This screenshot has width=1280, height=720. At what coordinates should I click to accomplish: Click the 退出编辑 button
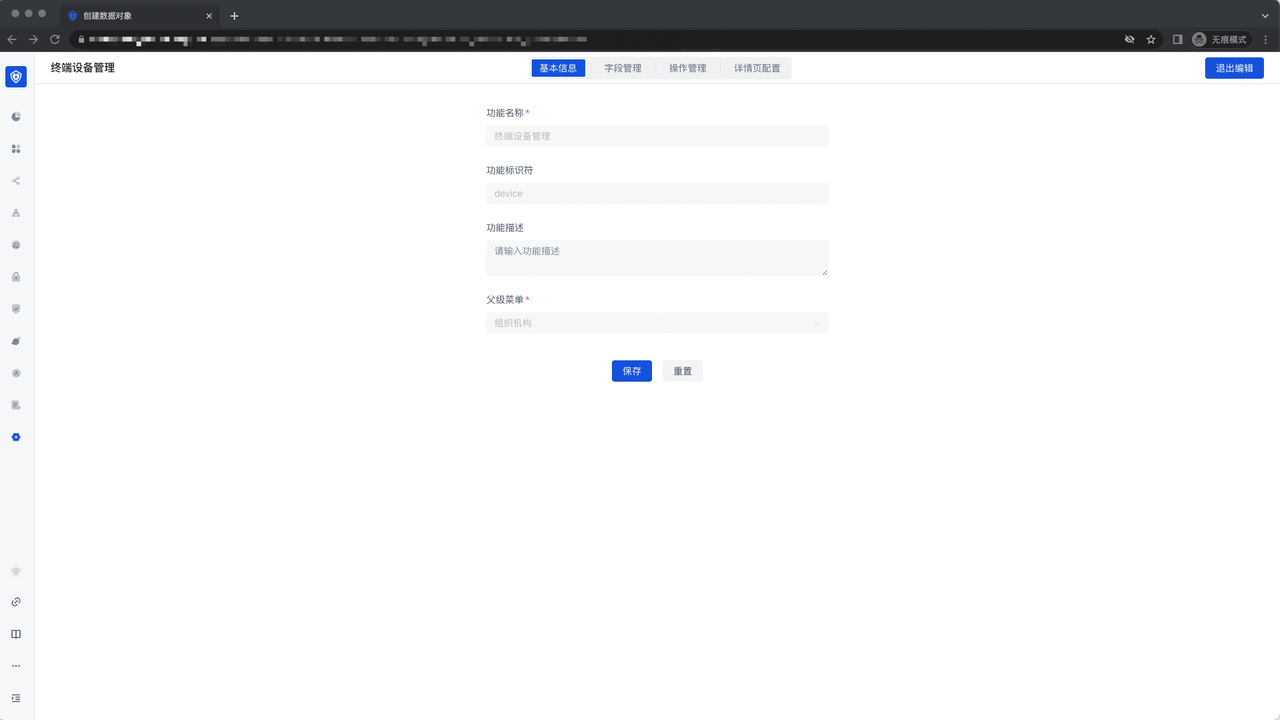[1234, 68]
